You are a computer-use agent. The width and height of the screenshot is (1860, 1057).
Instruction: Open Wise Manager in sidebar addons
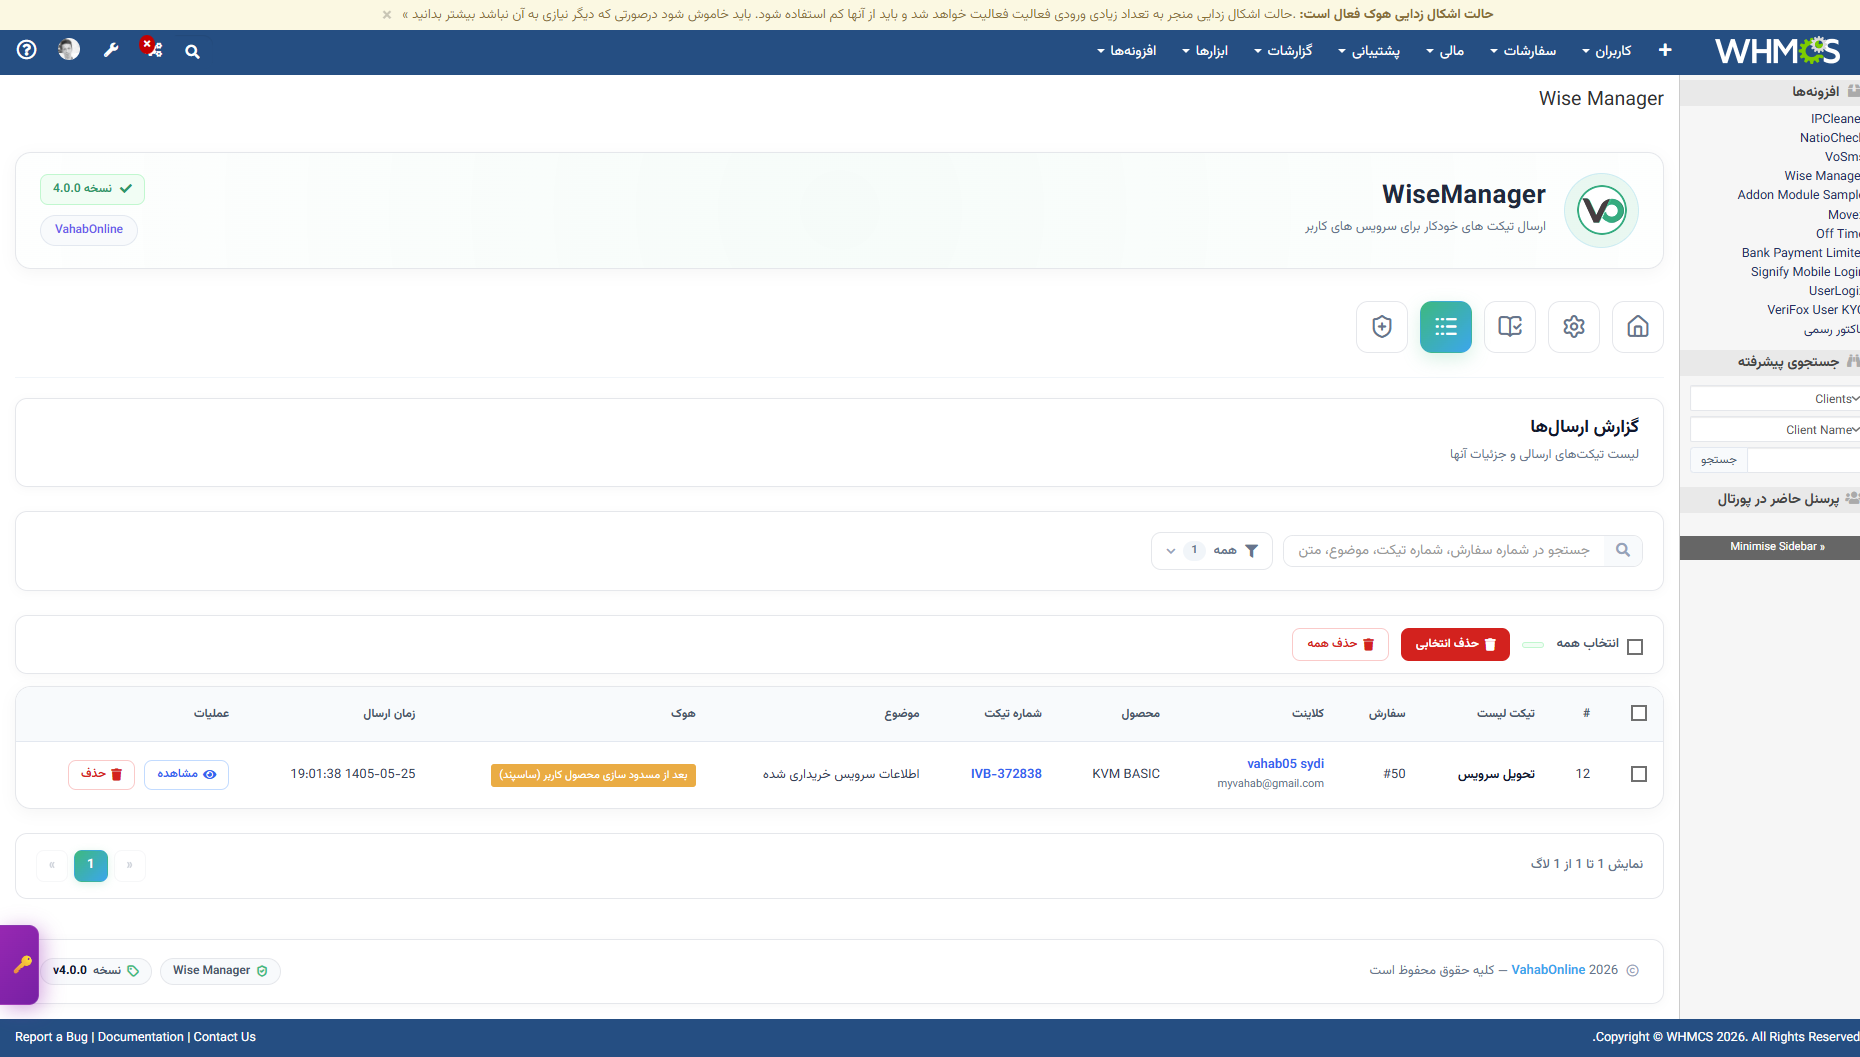(x=1822, y=176)
